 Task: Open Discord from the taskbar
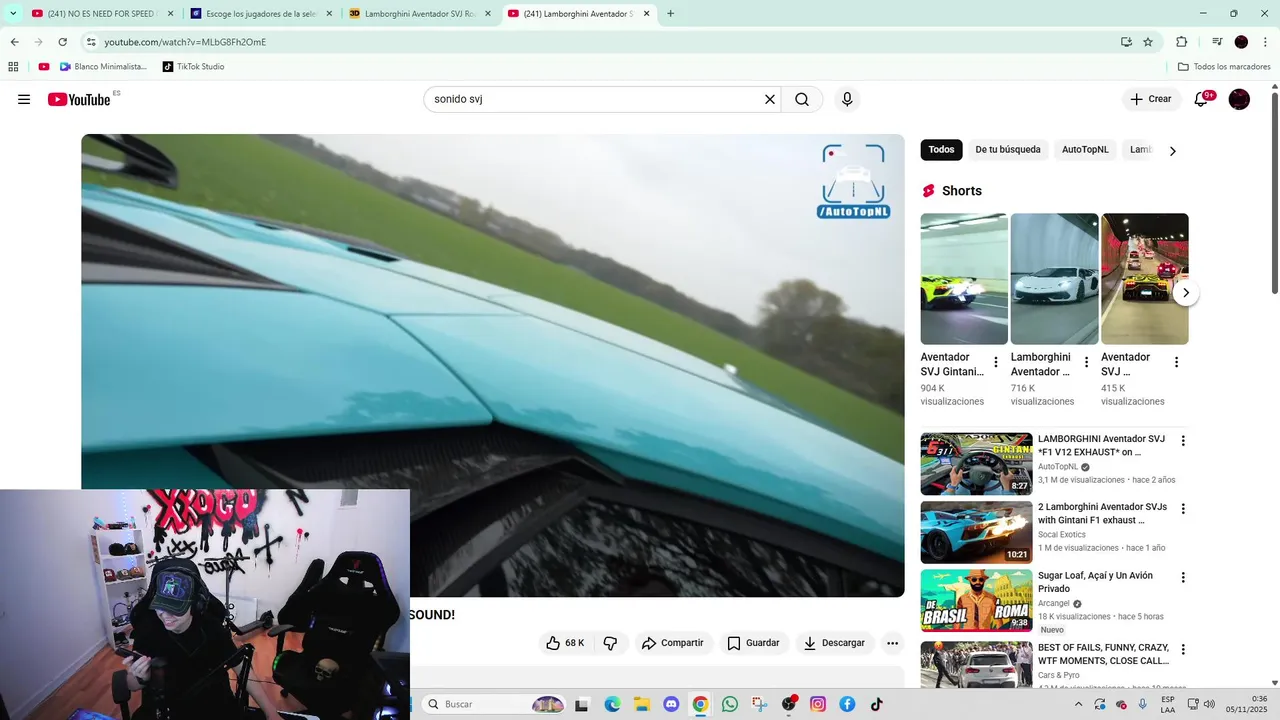(x=671, y=704)
